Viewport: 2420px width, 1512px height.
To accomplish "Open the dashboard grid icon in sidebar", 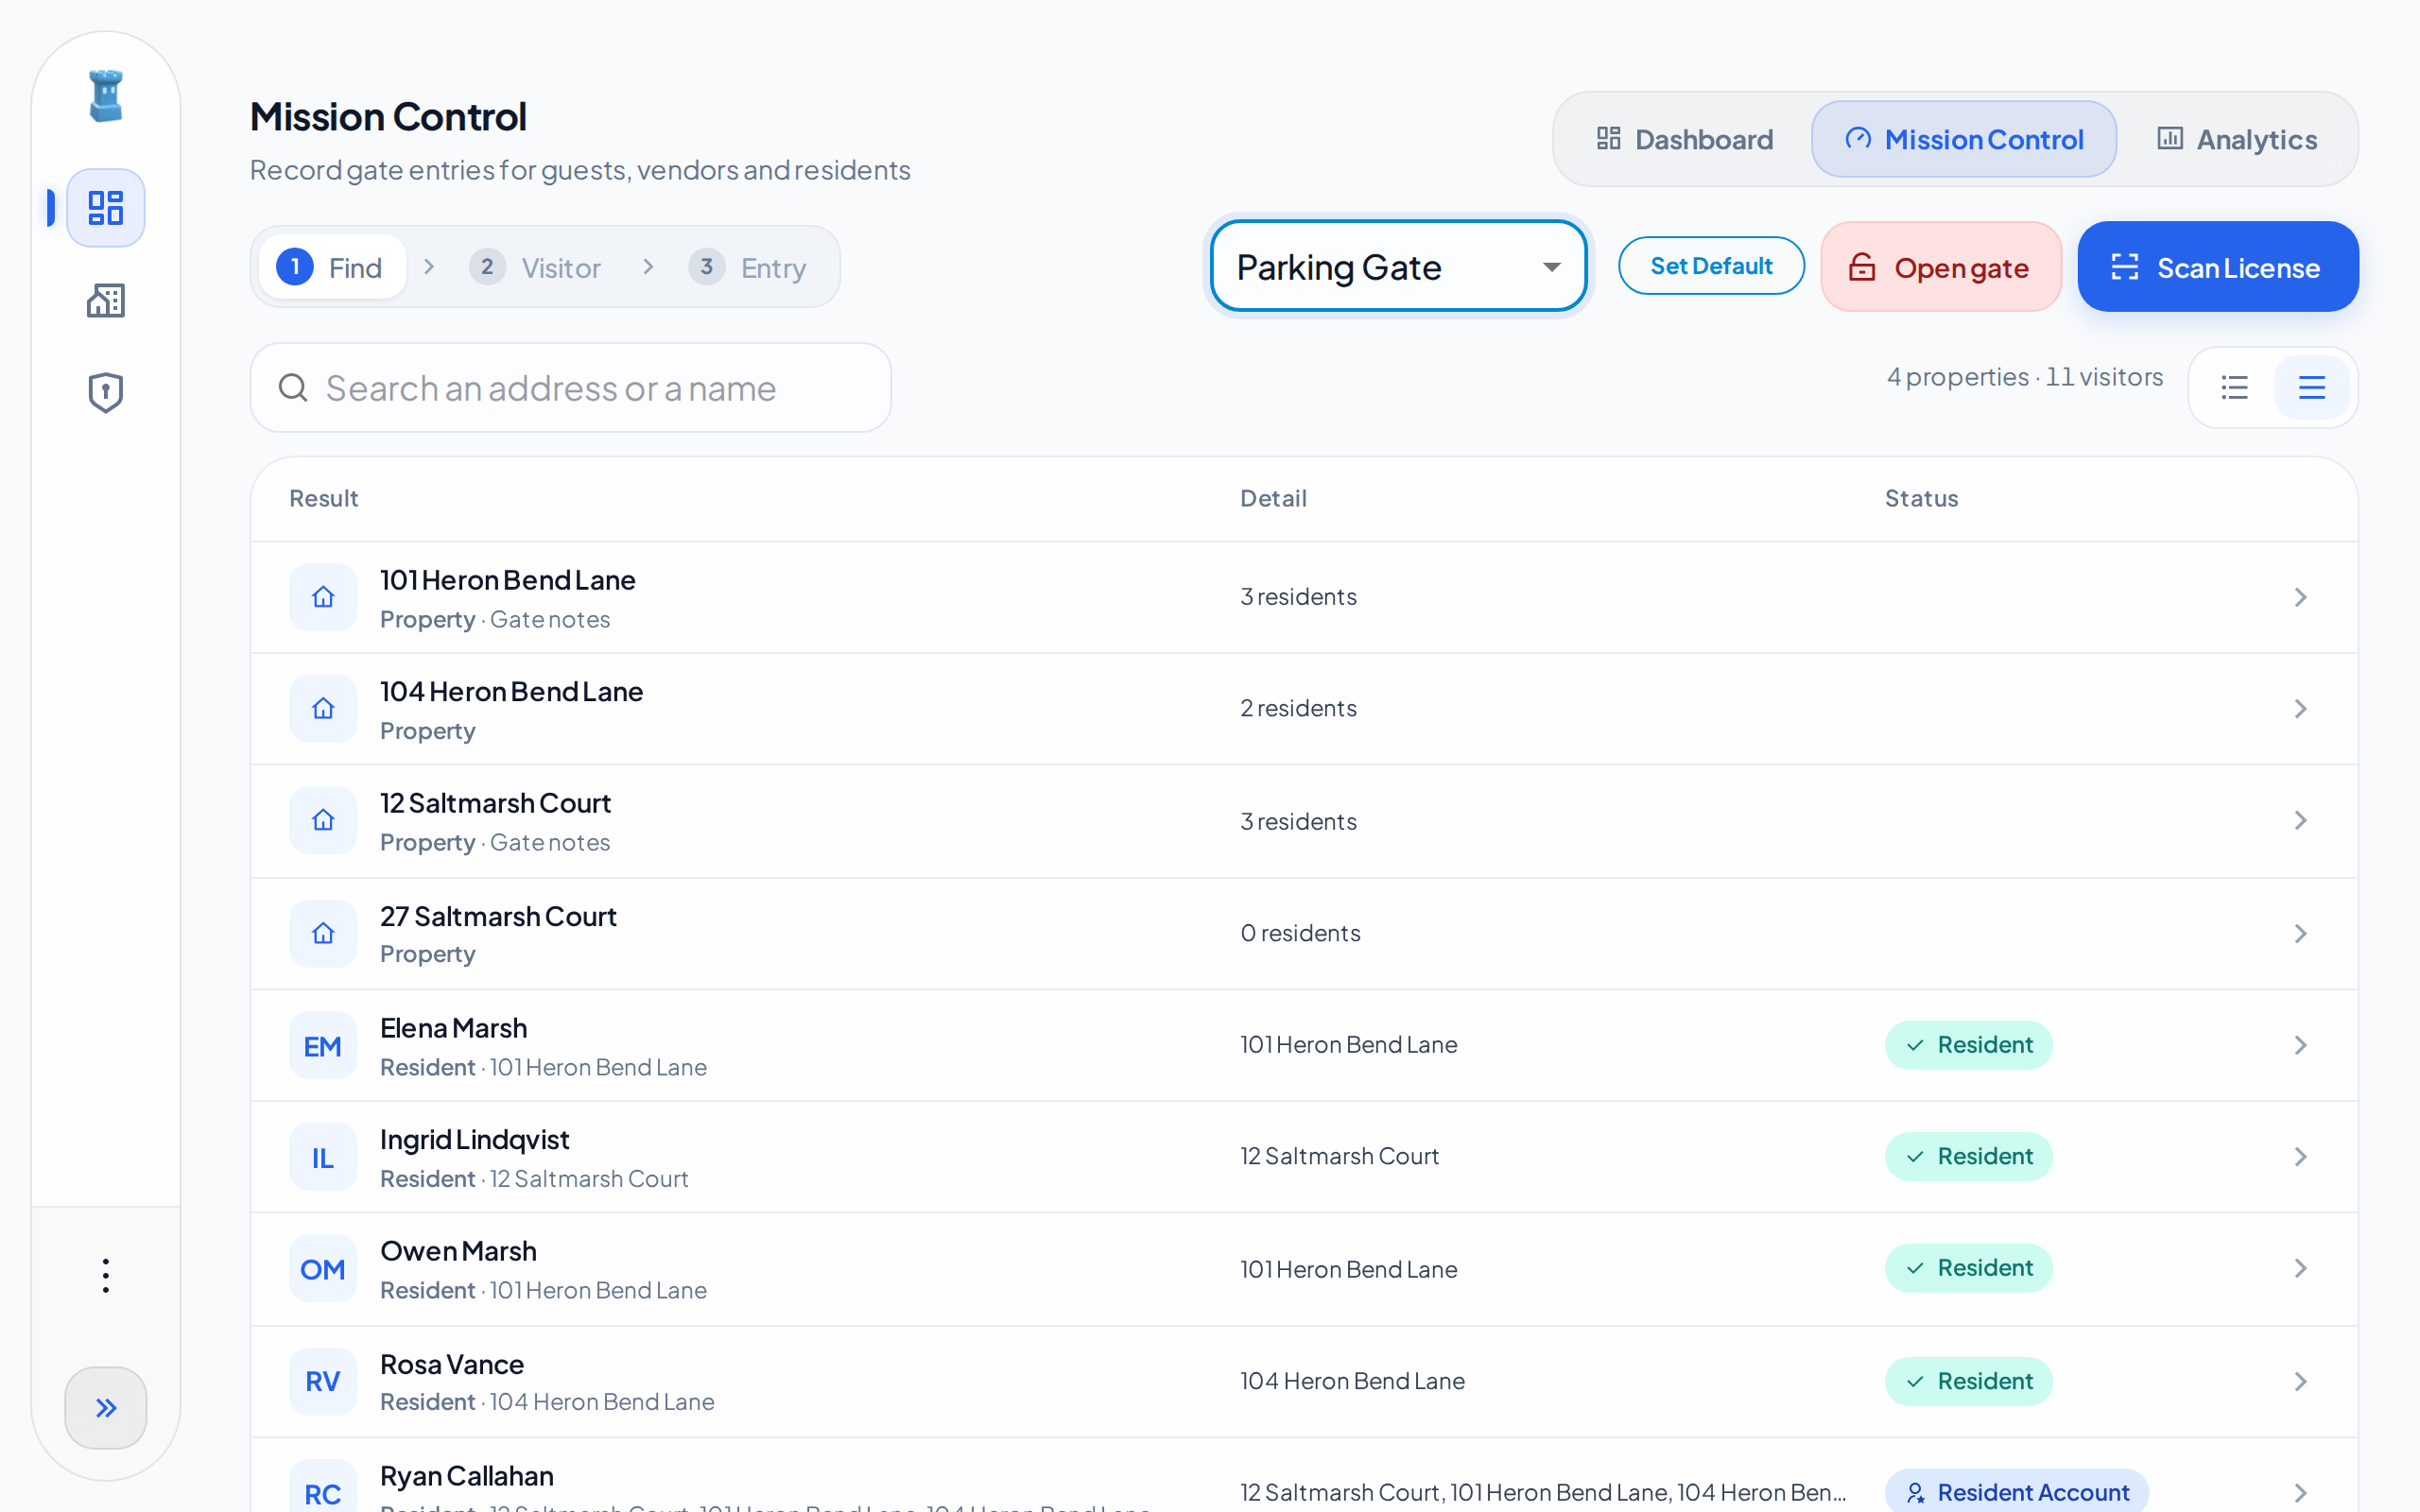I will 105,208.
